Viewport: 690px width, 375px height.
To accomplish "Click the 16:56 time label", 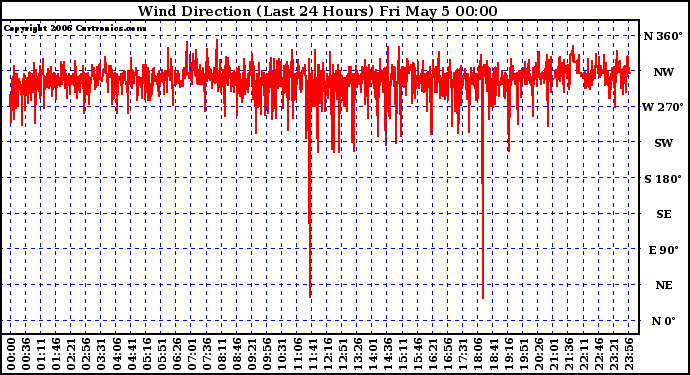I will [x=448, y=354].
